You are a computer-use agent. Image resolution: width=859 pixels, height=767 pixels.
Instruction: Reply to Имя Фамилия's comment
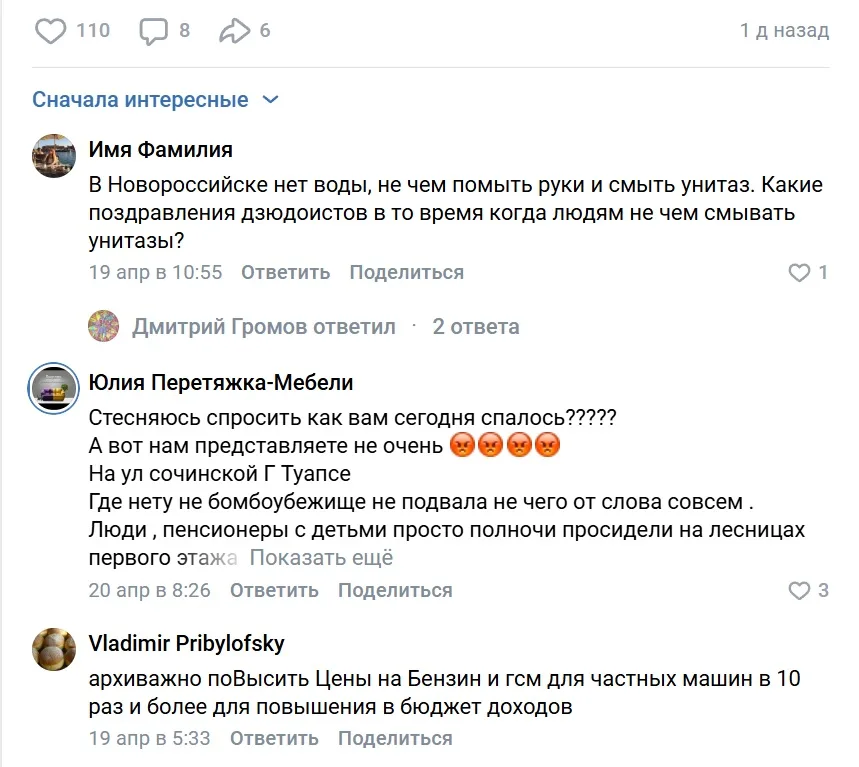(x=285, y=272)
